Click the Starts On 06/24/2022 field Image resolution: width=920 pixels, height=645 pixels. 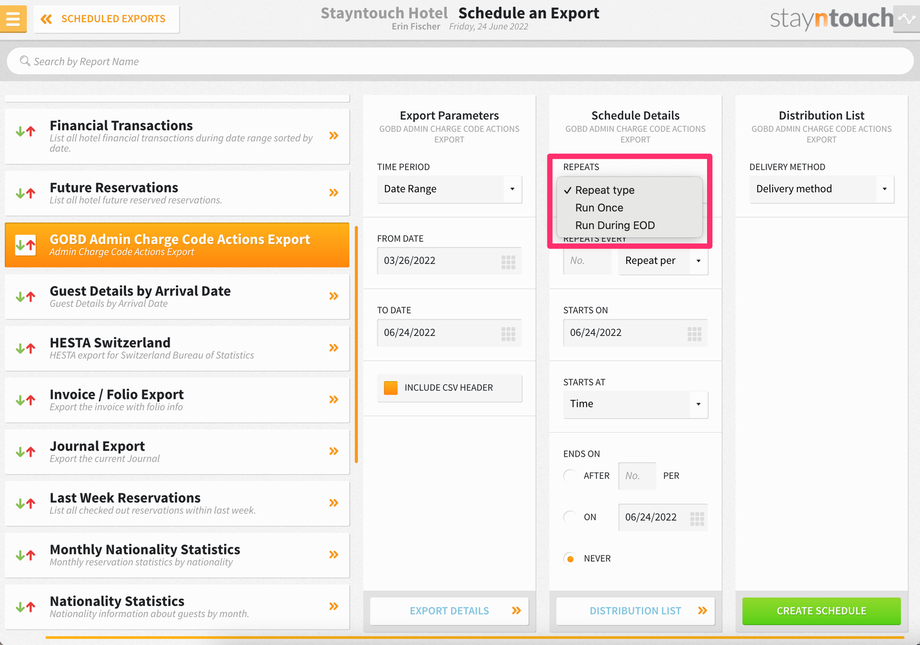pyautogui.click(x=635, y=333)
